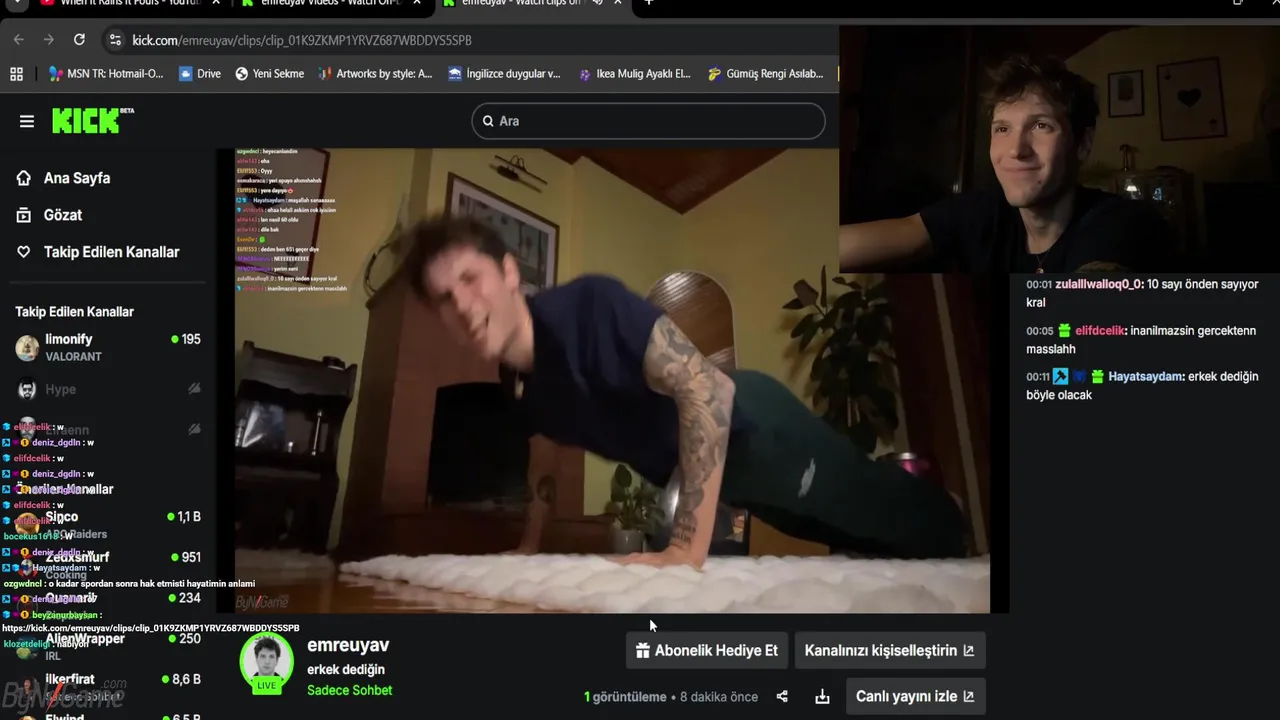Click the clip video player
1280x720 pixels.
(612, 380)
